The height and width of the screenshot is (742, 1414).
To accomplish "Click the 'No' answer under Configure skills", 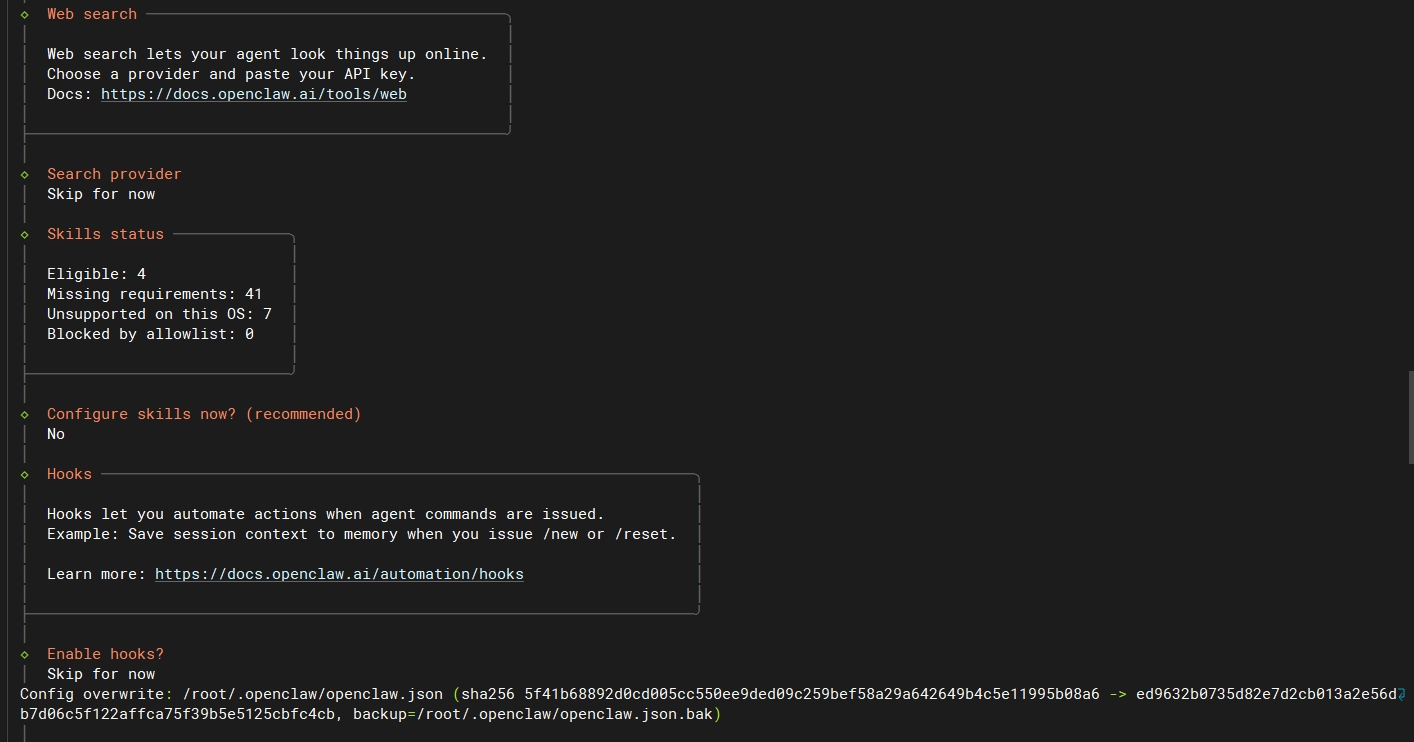I will (56, 434).
